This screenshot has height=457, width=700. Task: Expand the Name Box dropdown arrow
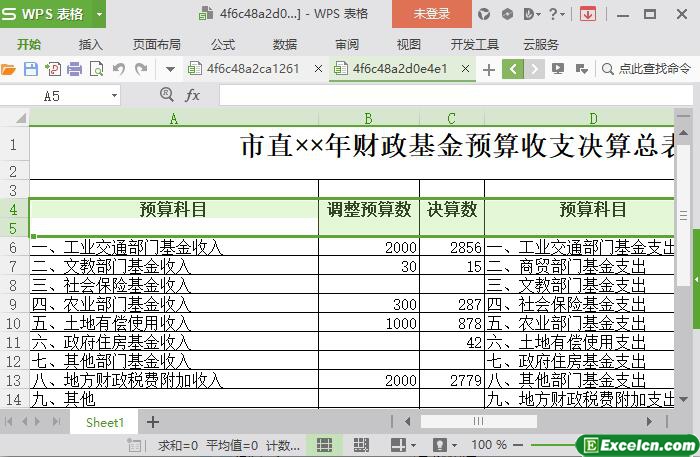114,95
